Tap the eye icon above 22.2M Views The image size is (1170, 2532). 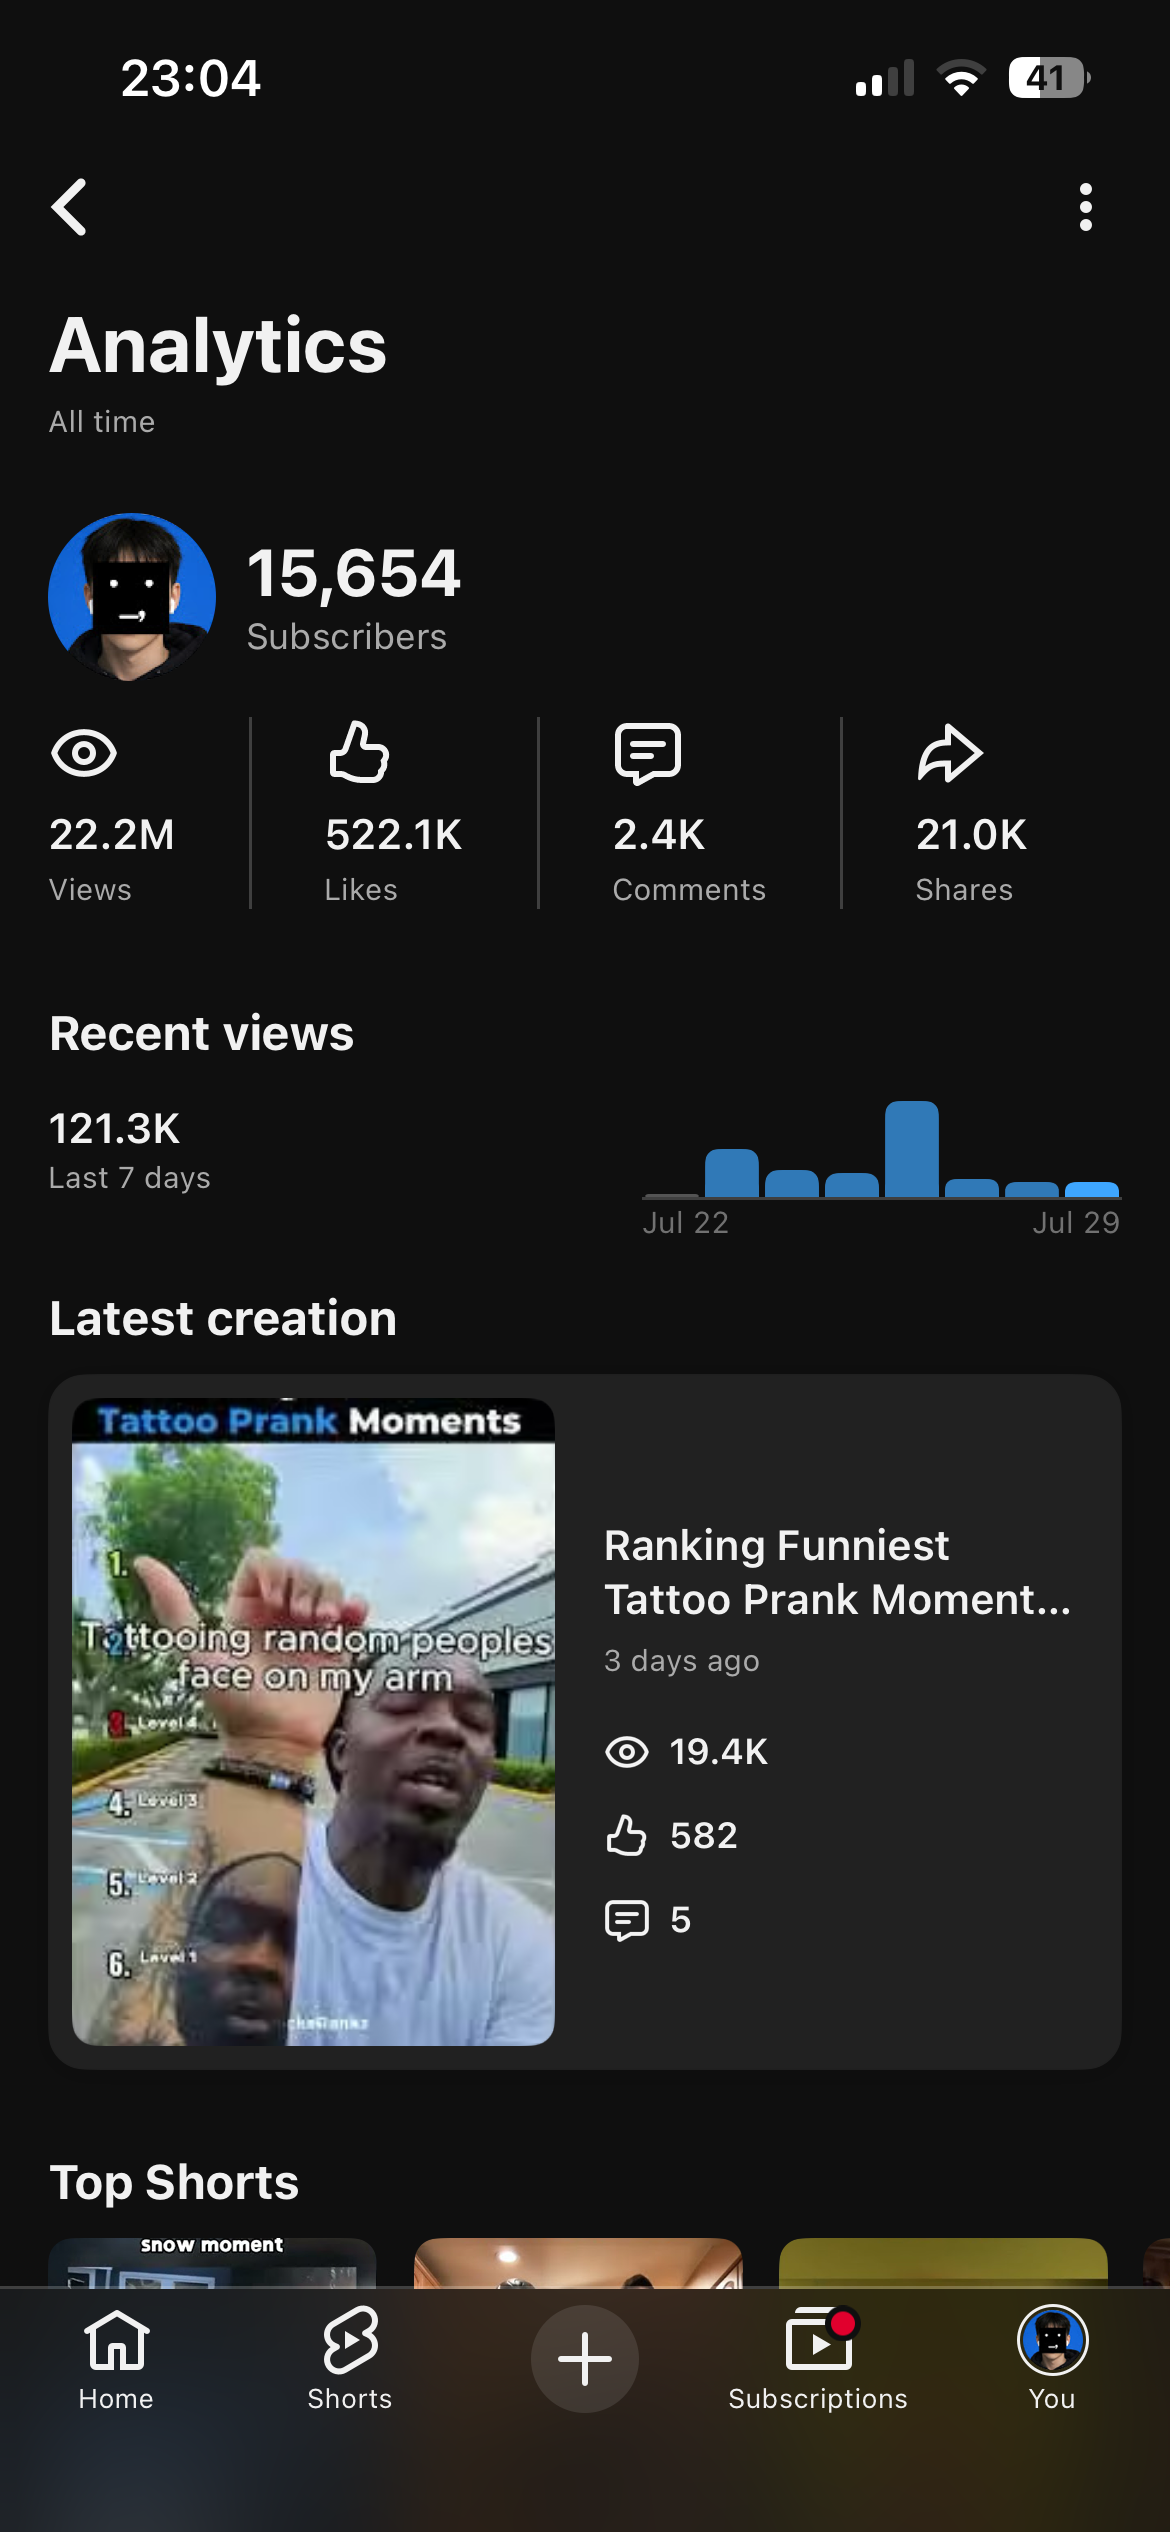tap(84, 753)
